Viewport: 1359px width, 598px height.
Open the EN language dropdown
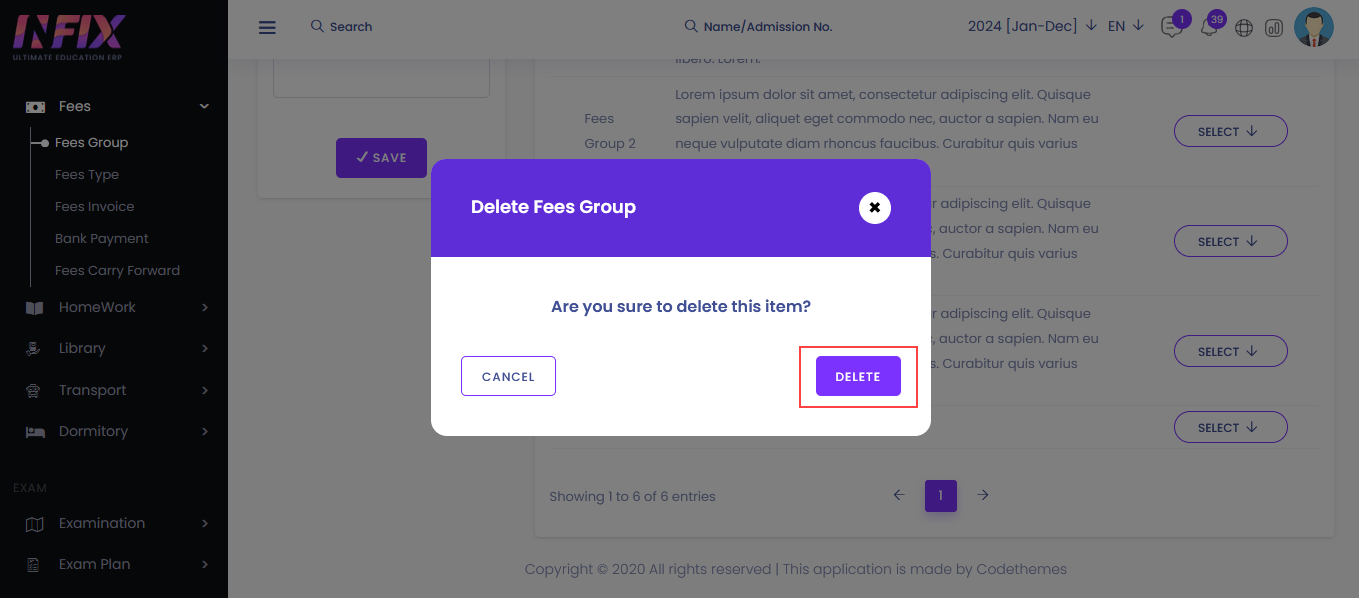[x=1126, y=26]
